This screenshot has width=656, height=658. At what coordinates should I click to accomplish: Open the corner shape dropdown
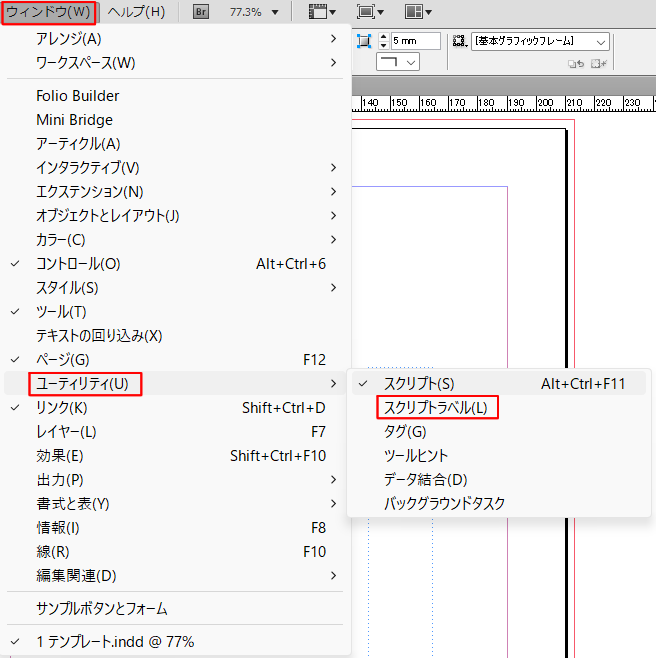tap(397, 62)
